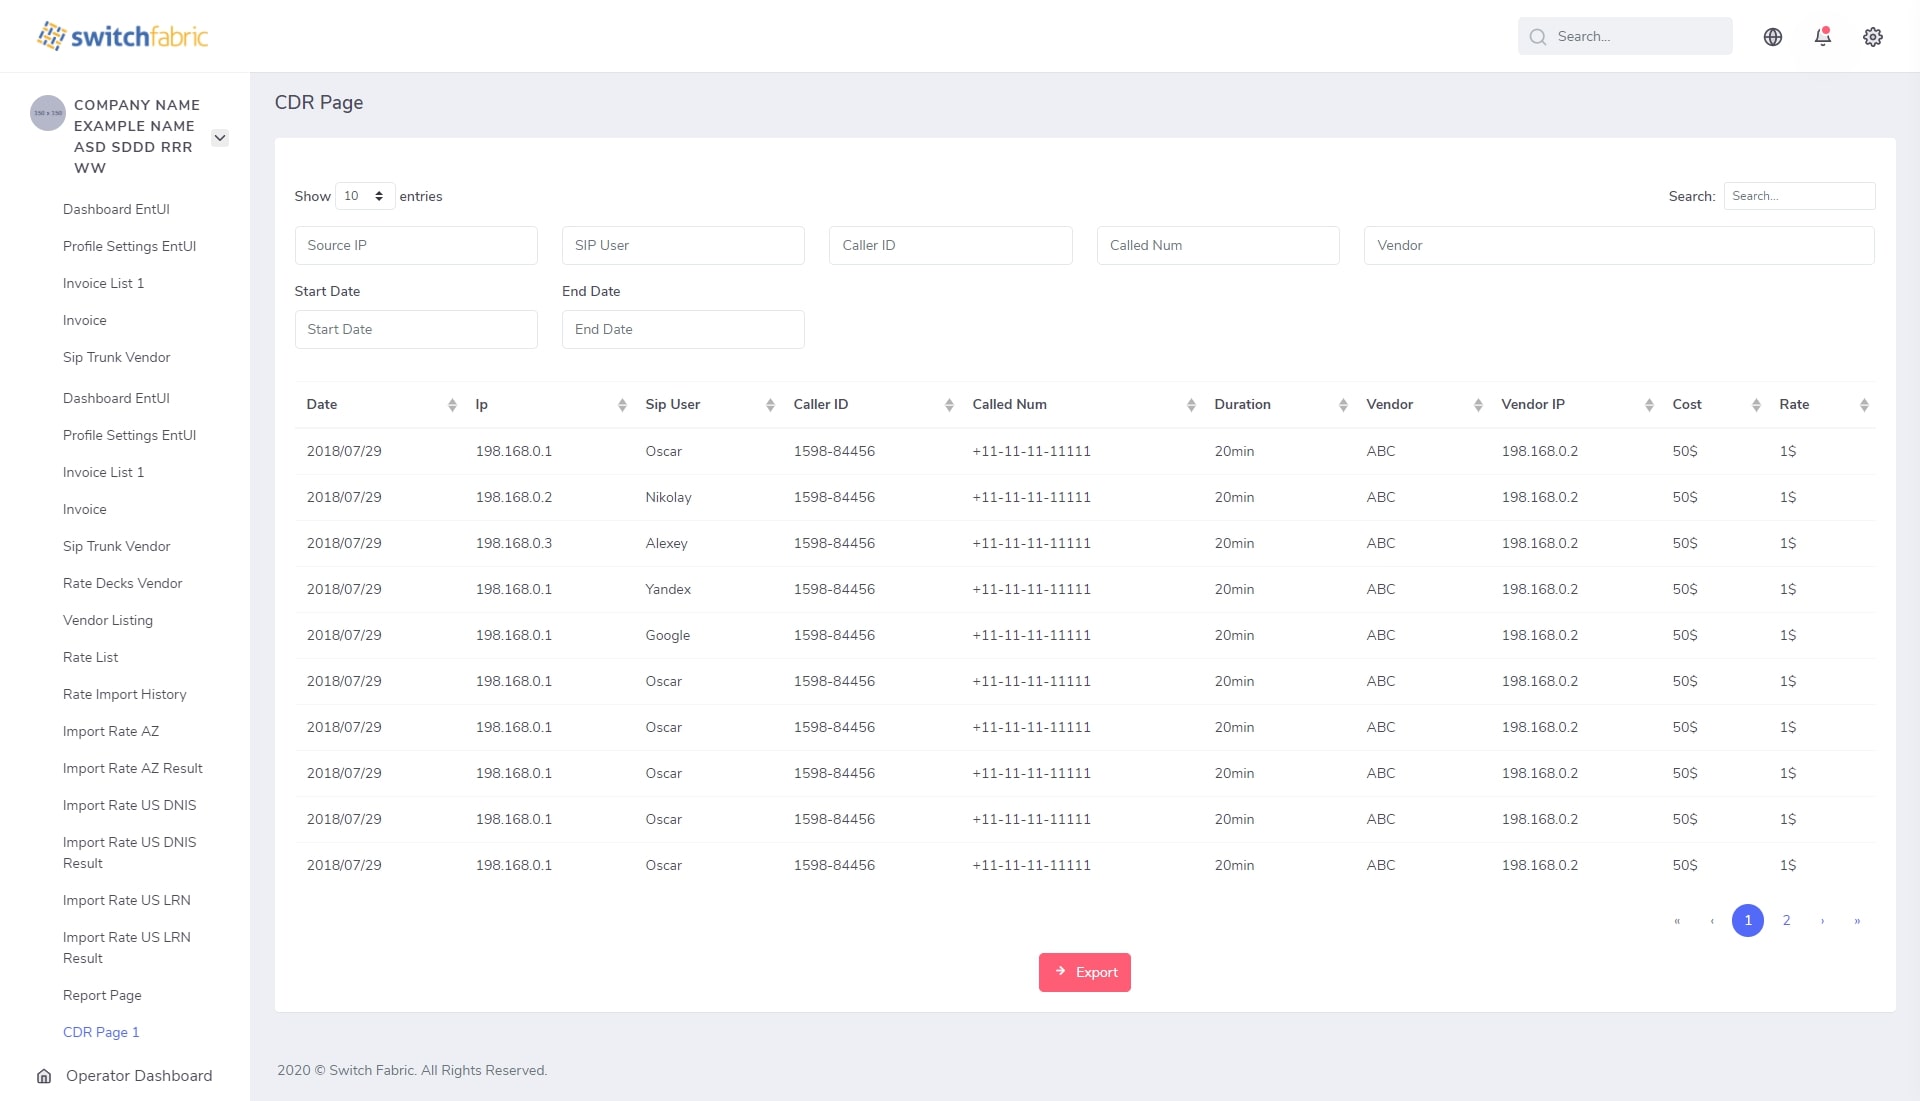Open the Show entries count dropdown
Viewport: 1920px width, 1101px height.
pos(364,196)
